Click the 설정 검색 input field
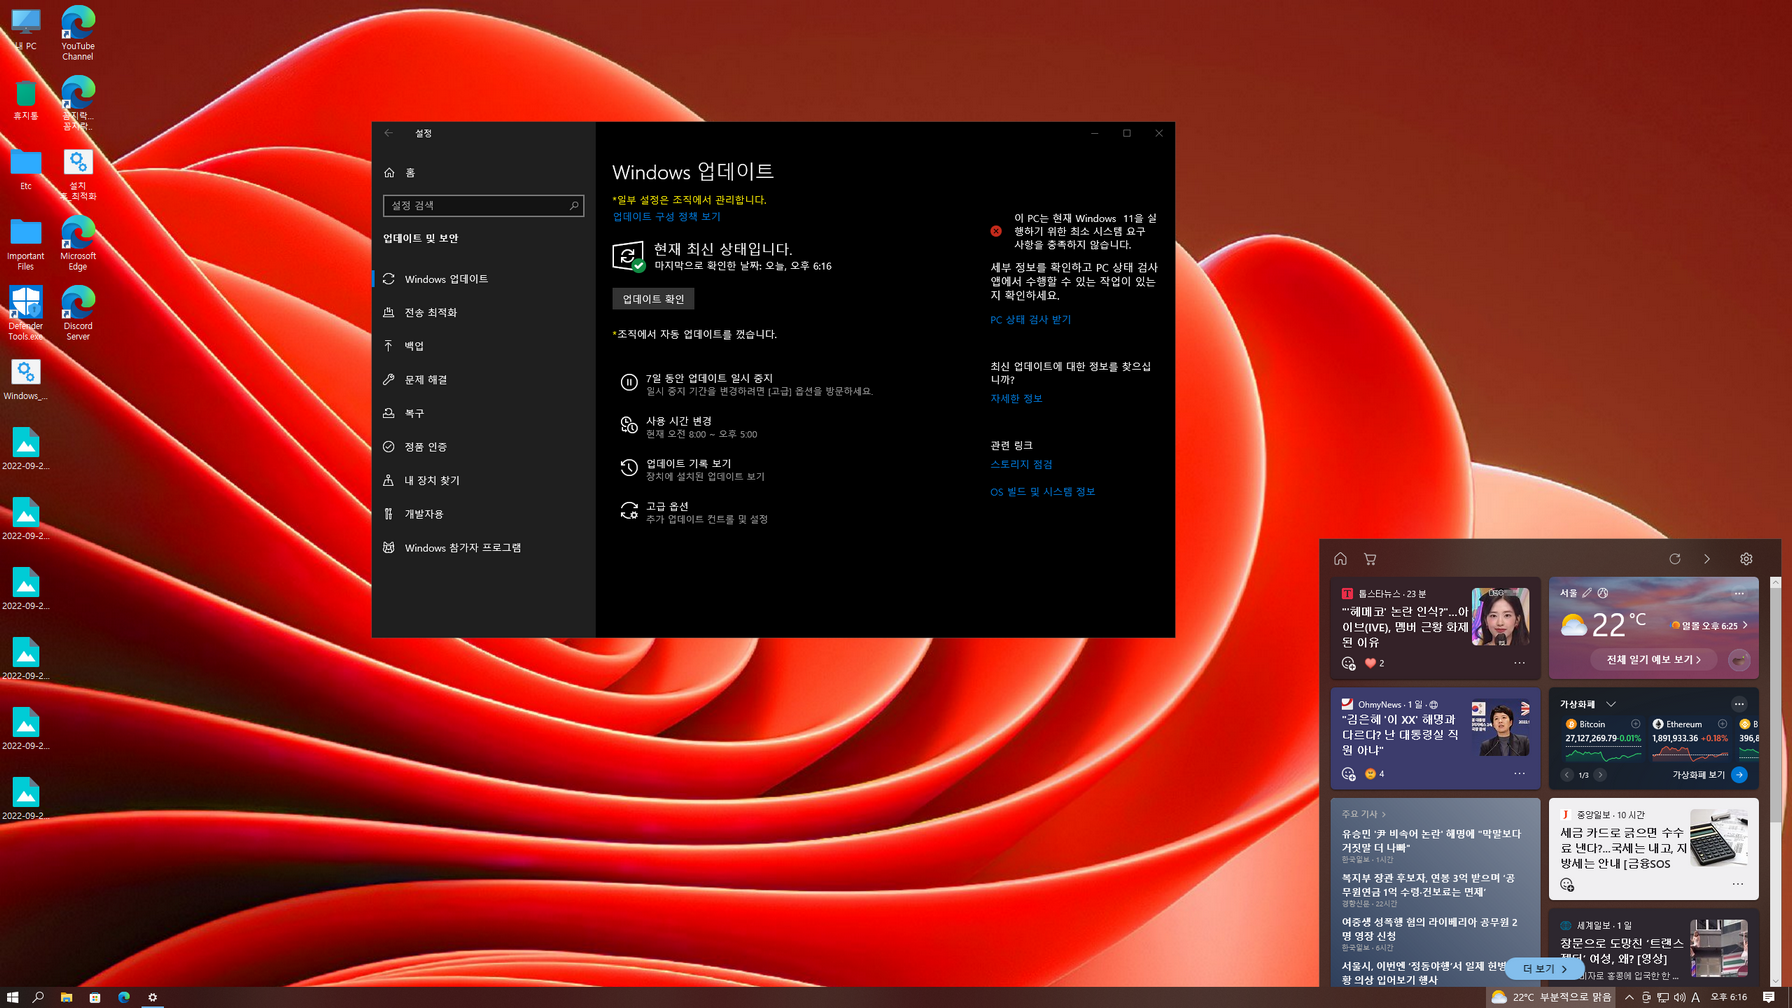1792x1008 pixels. 483,205
